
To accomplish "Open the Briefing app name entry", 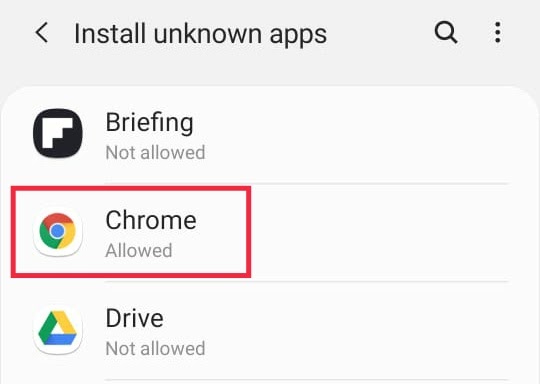I will tap(149, 123).
